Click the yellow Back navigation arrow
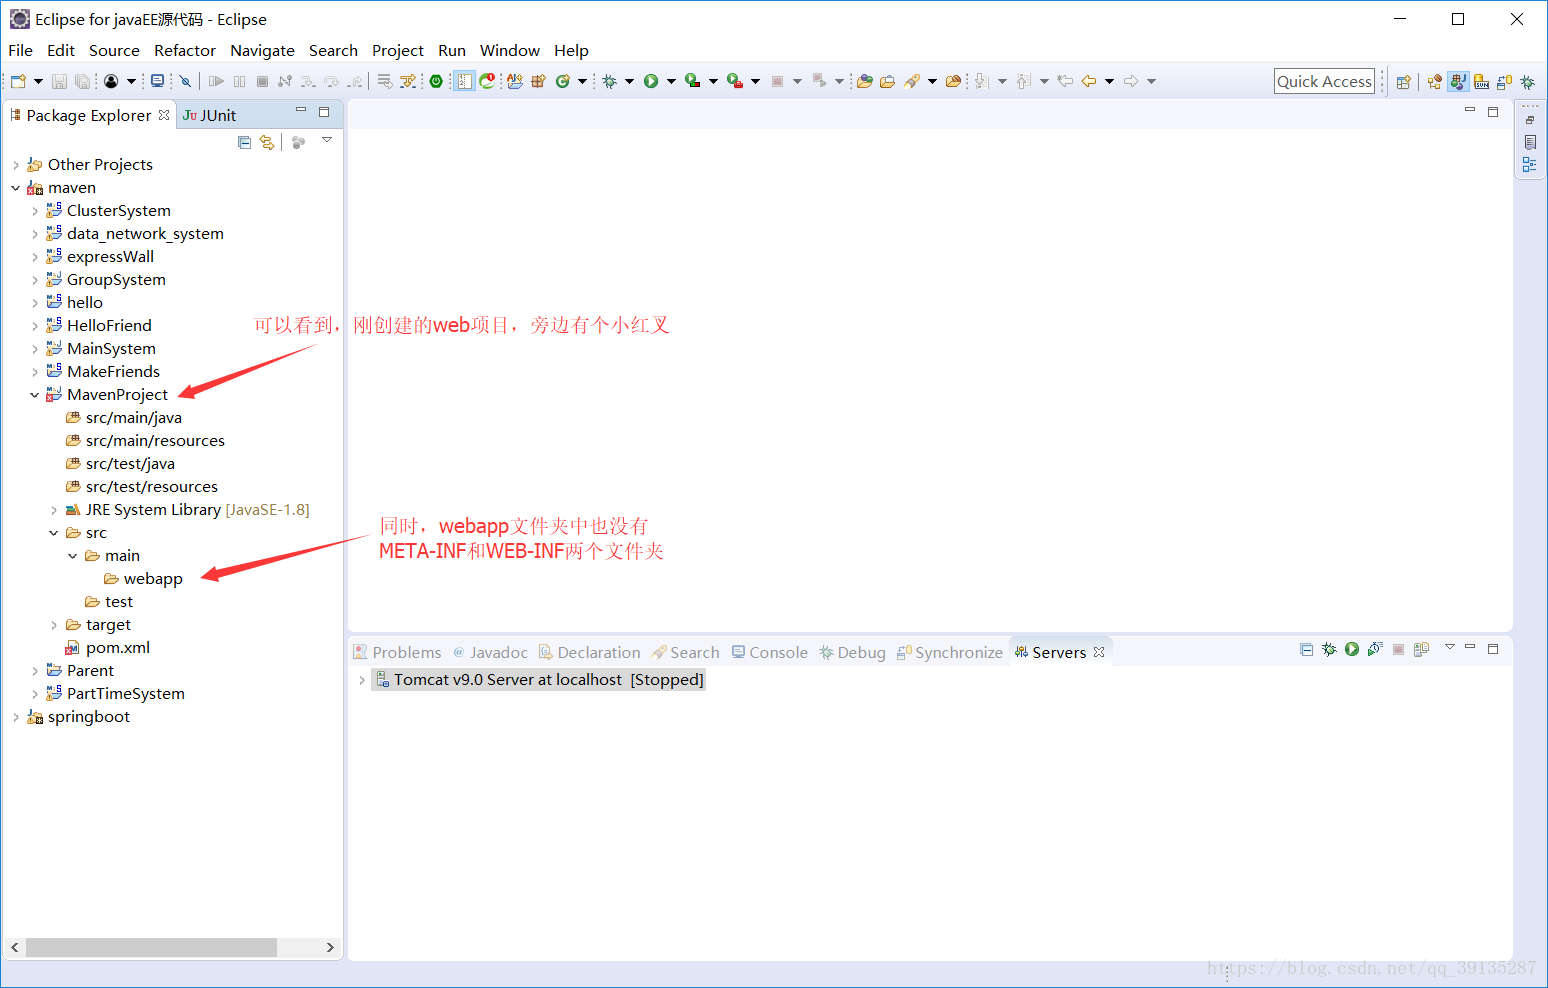This screenshot has height=988, width=1548. click(1089, 81)
